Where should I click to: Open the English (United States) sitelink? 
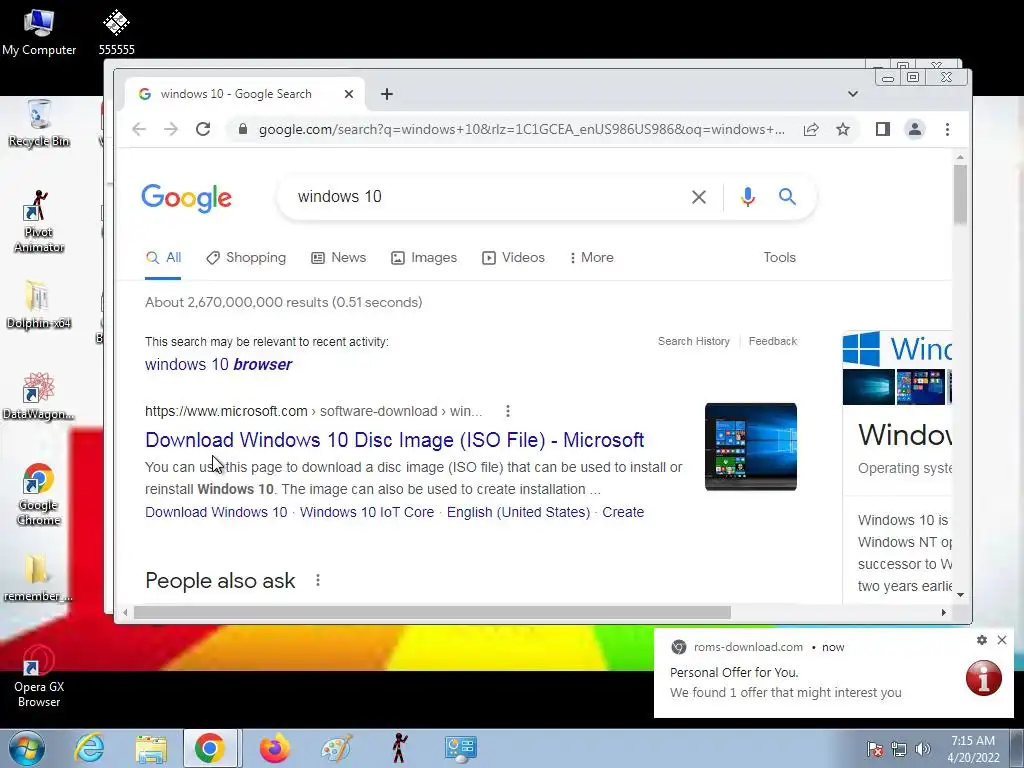click(518, 512)
